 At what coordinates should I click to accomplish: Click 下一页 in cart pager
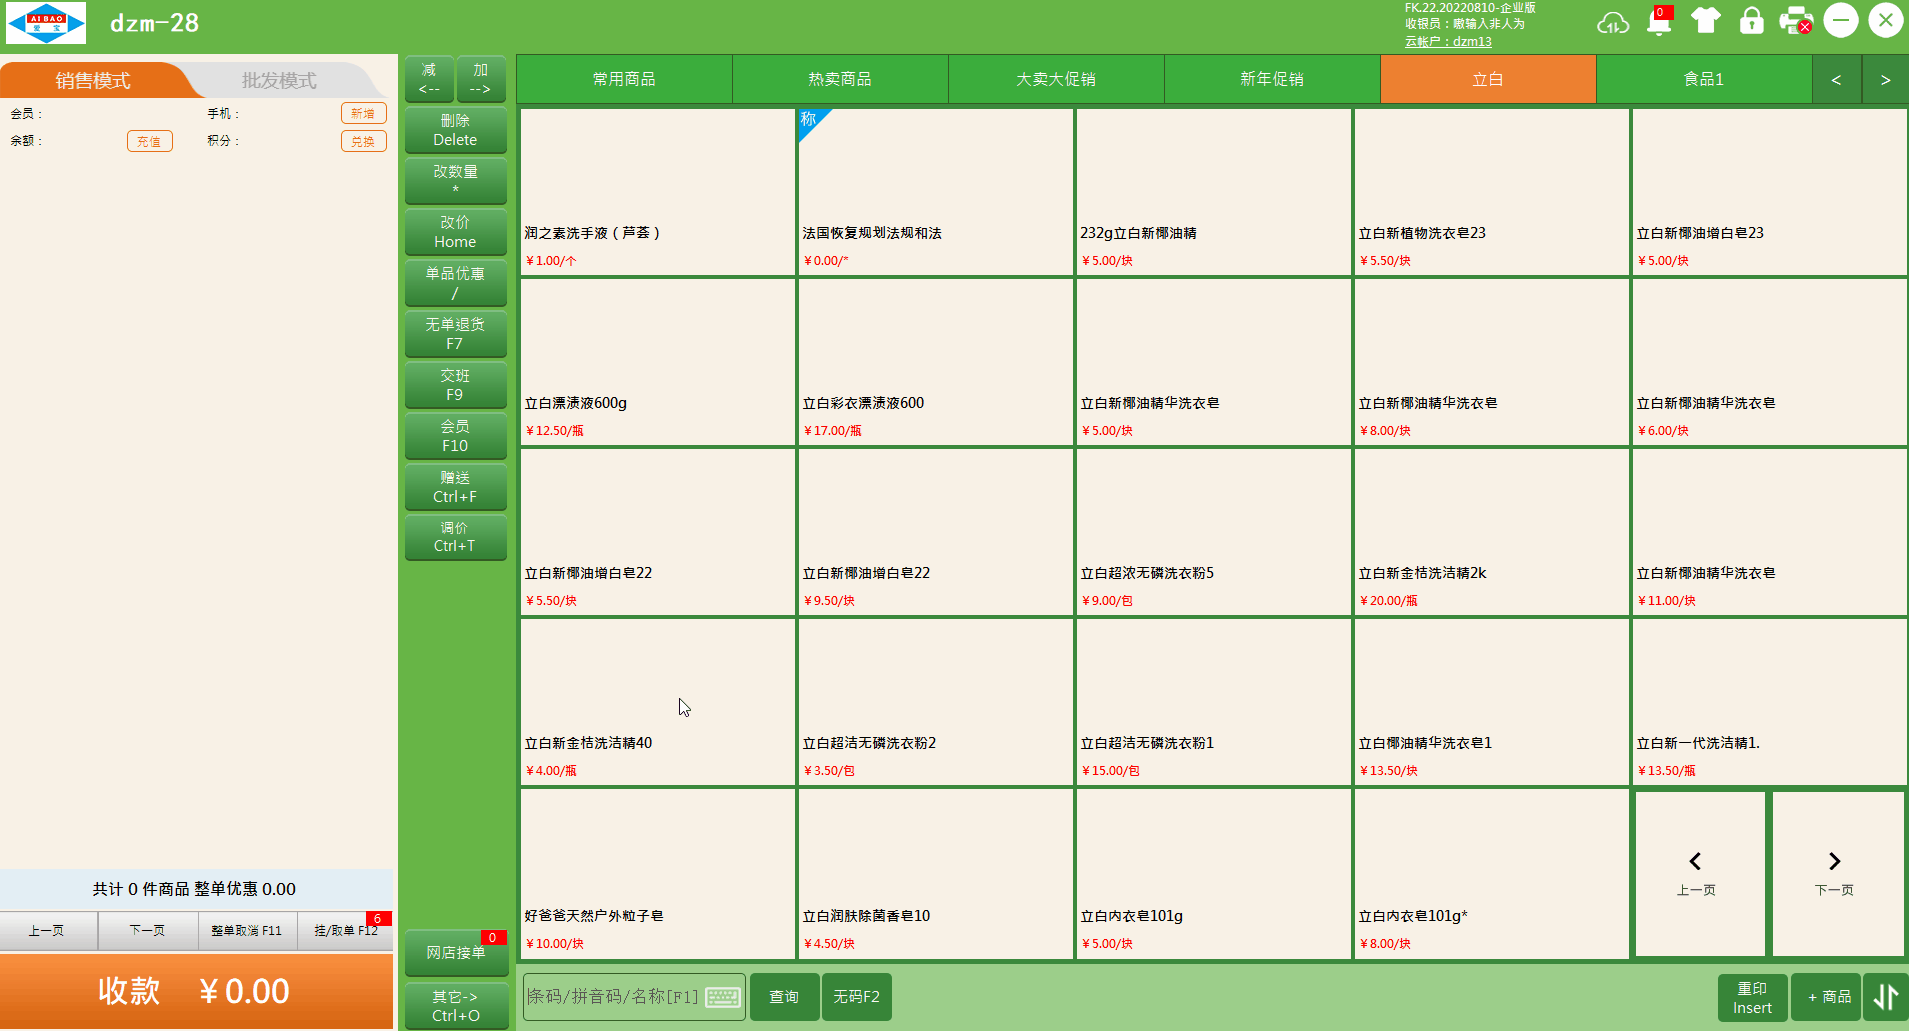(147, 930)
